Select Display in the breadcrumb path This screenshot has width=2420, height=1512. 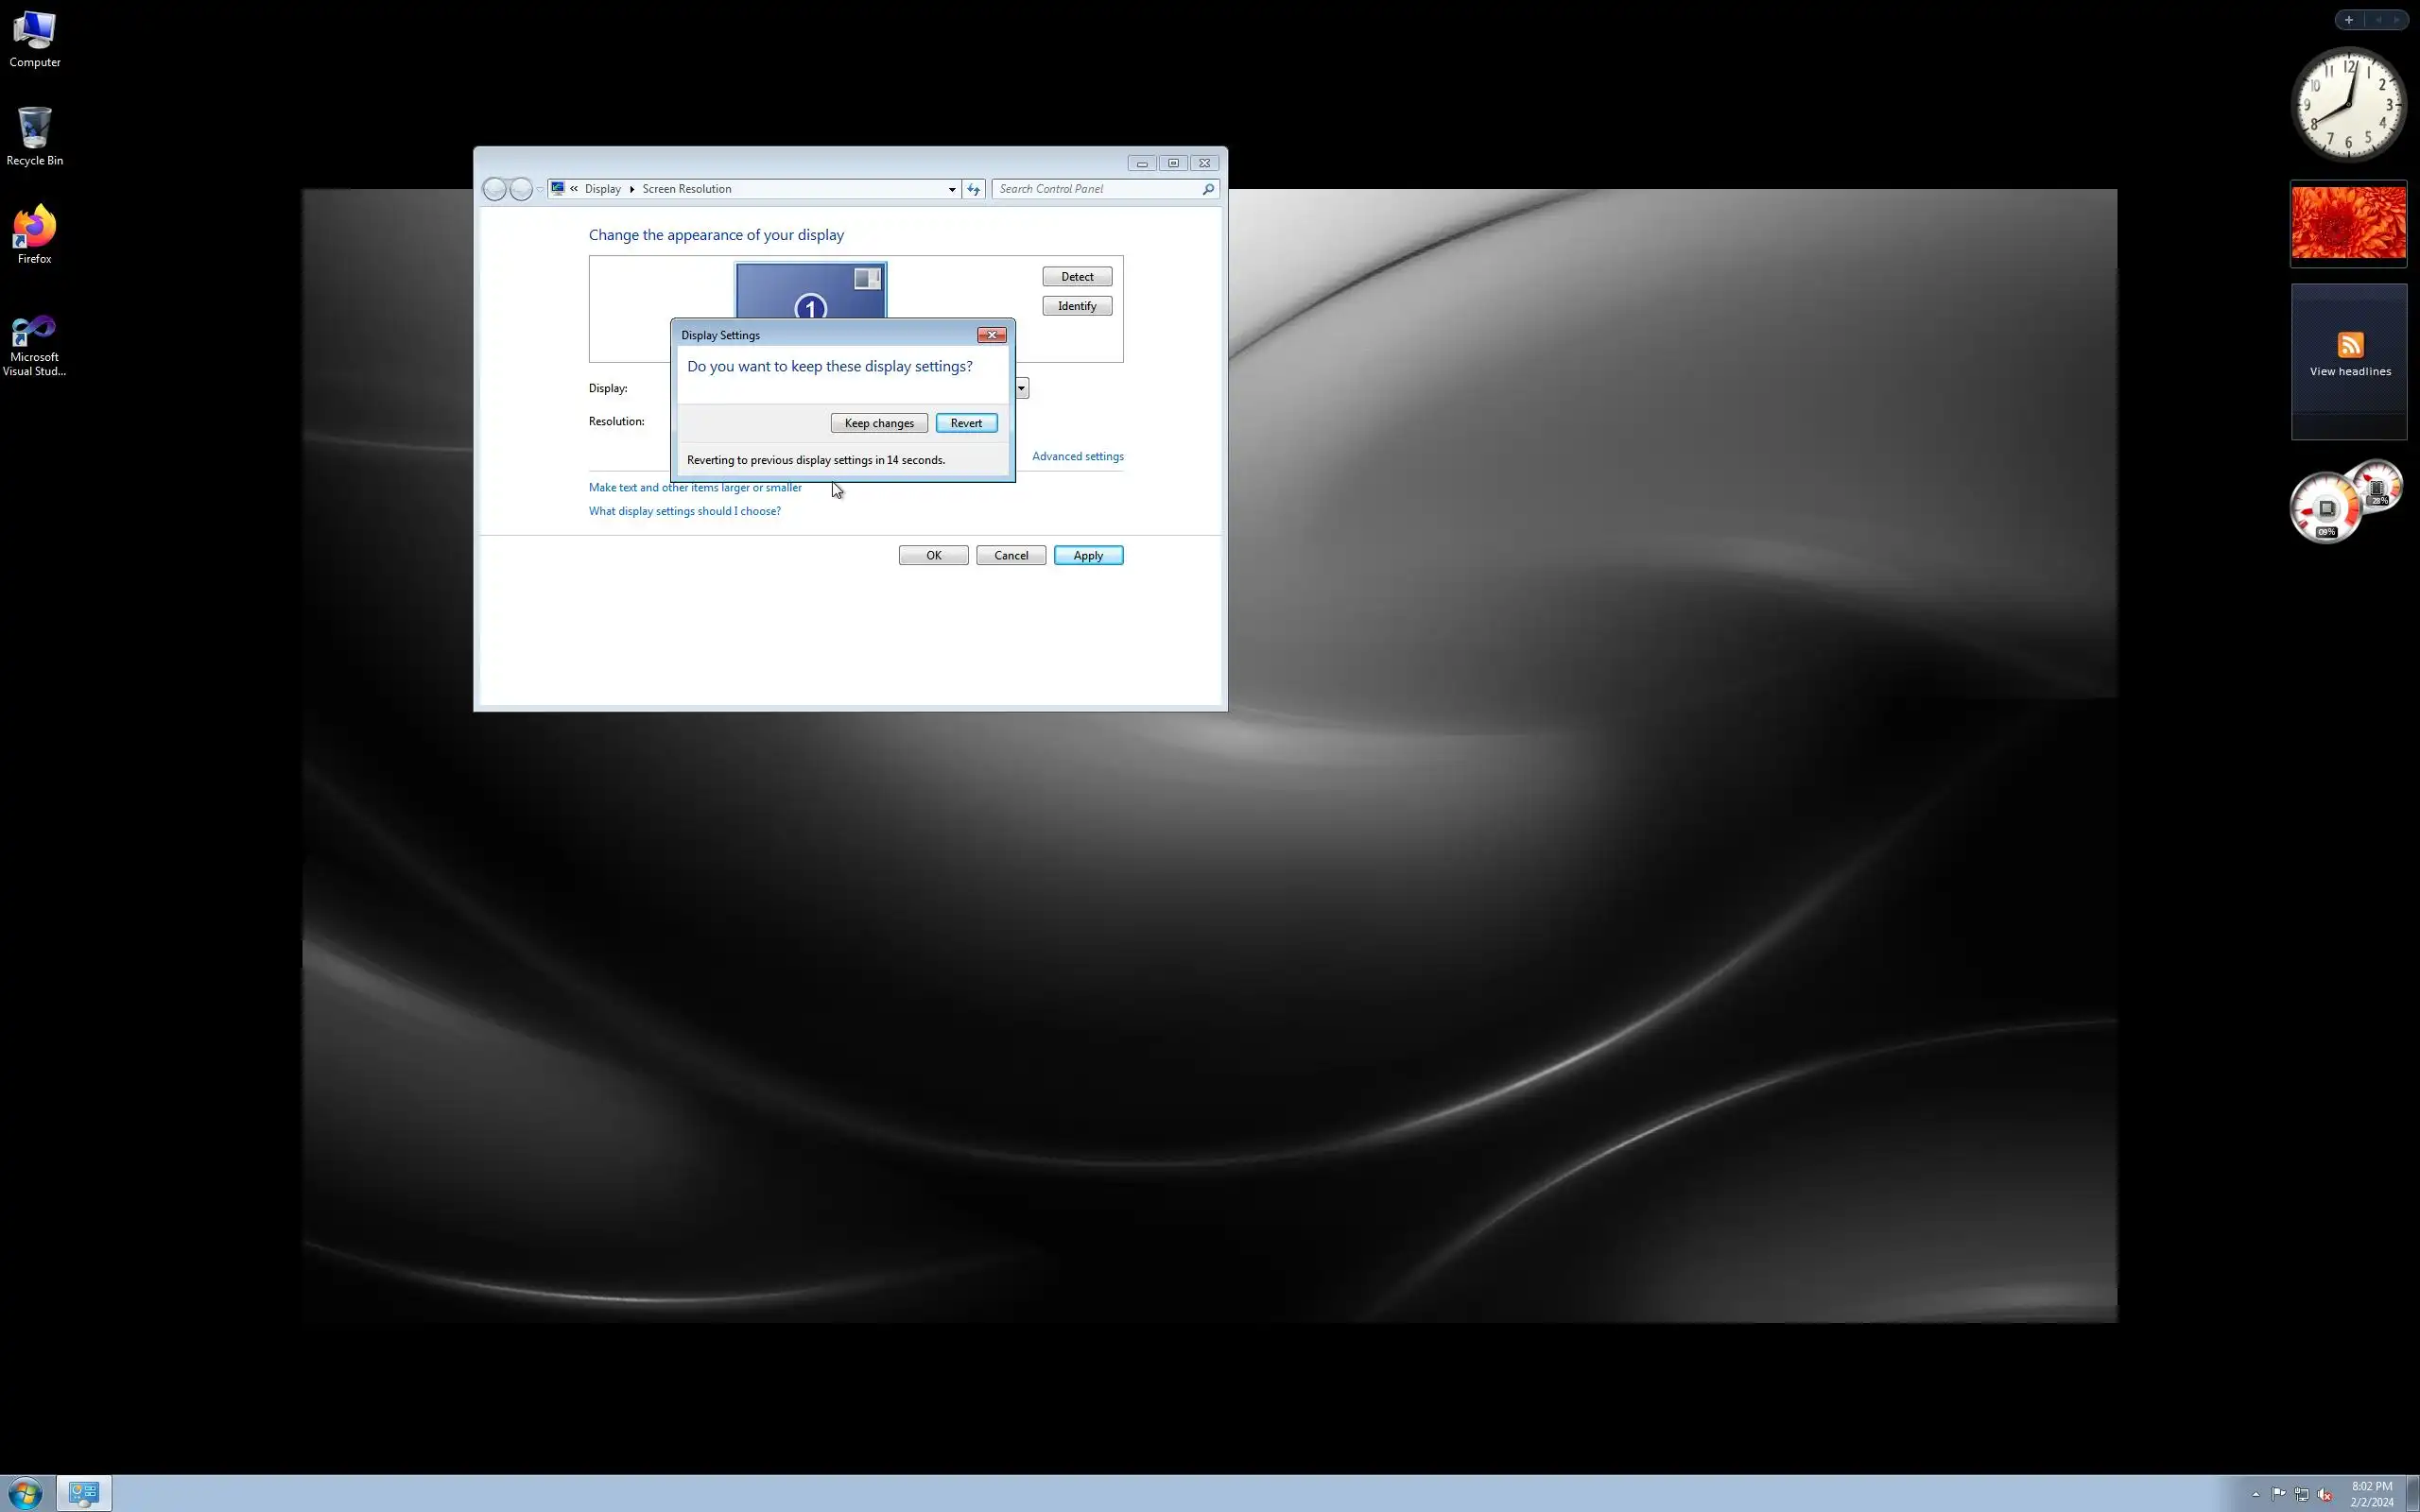point(602,189)
